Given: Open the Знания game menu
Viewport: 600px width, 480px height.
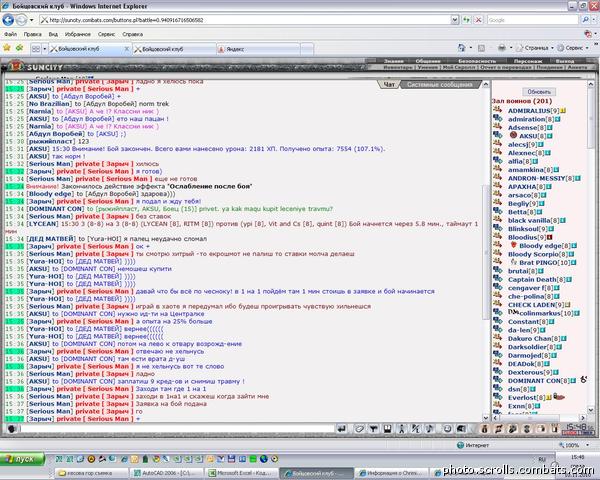Looking at the screenshot, I should click(393, 61).
